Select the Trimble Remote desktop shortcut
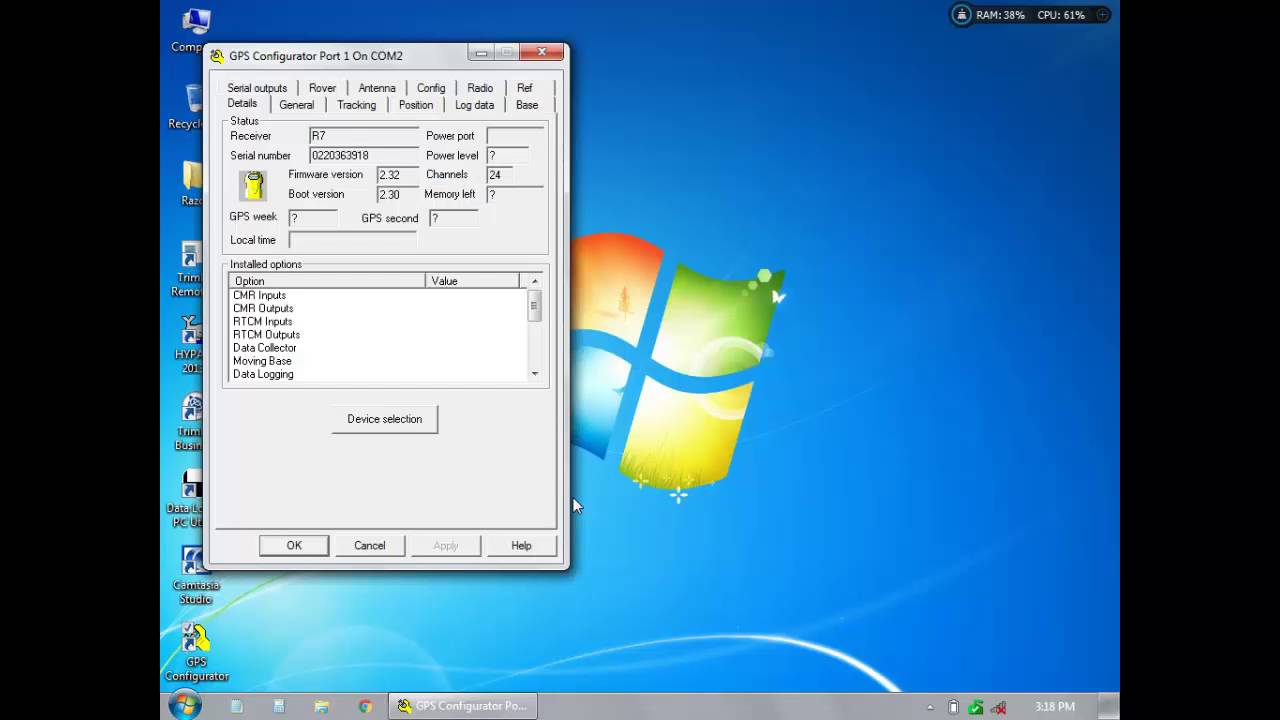 (x=188, y=268)
